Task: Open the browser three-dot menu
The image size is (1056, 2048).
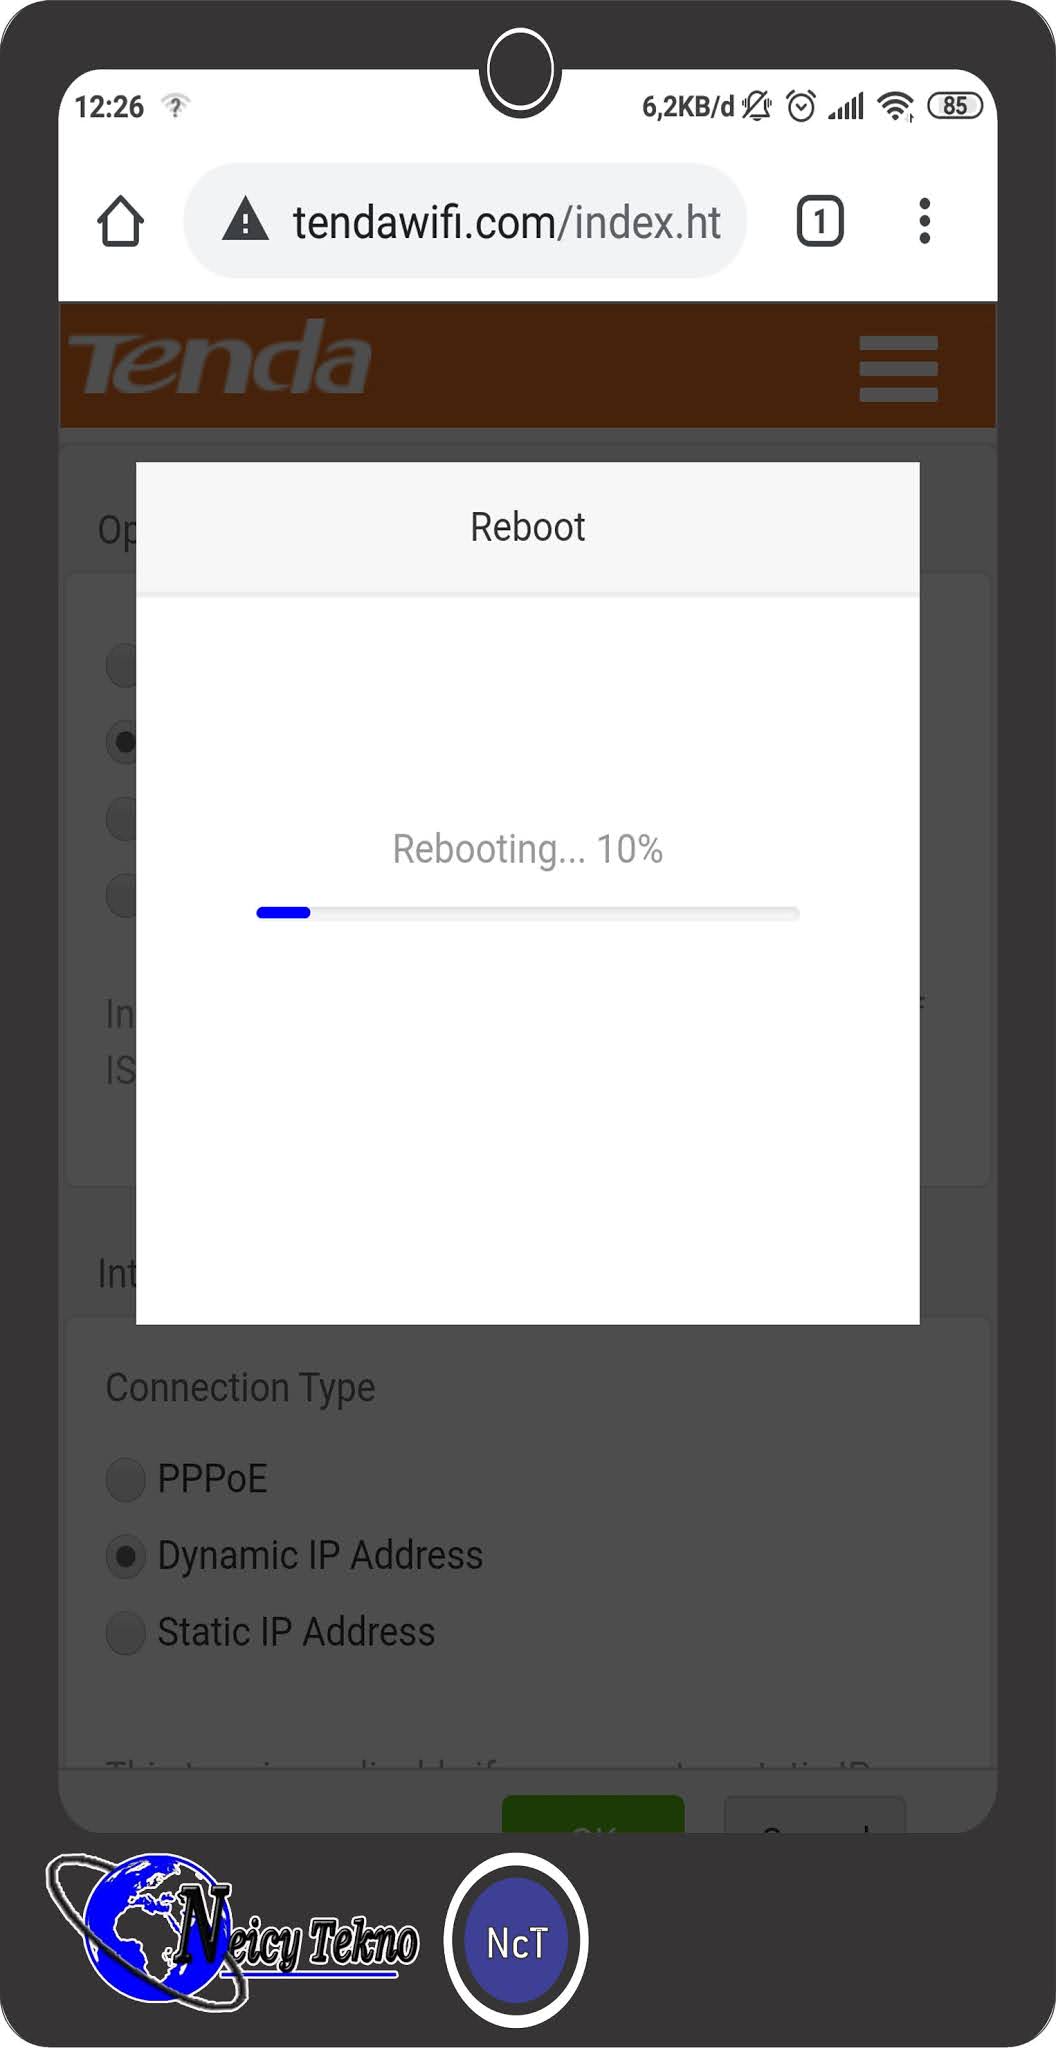Action: [x=924, y=221]
